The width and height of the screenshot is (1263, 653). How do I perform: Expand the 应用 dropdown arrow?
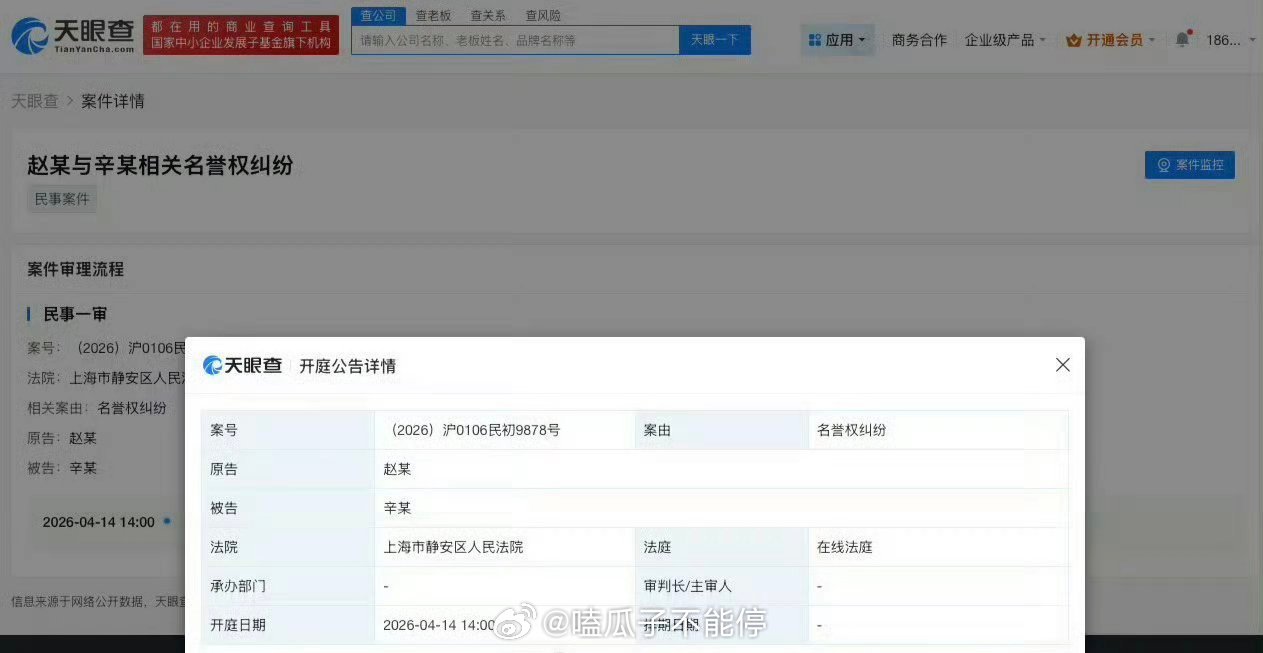click(862, 40)
